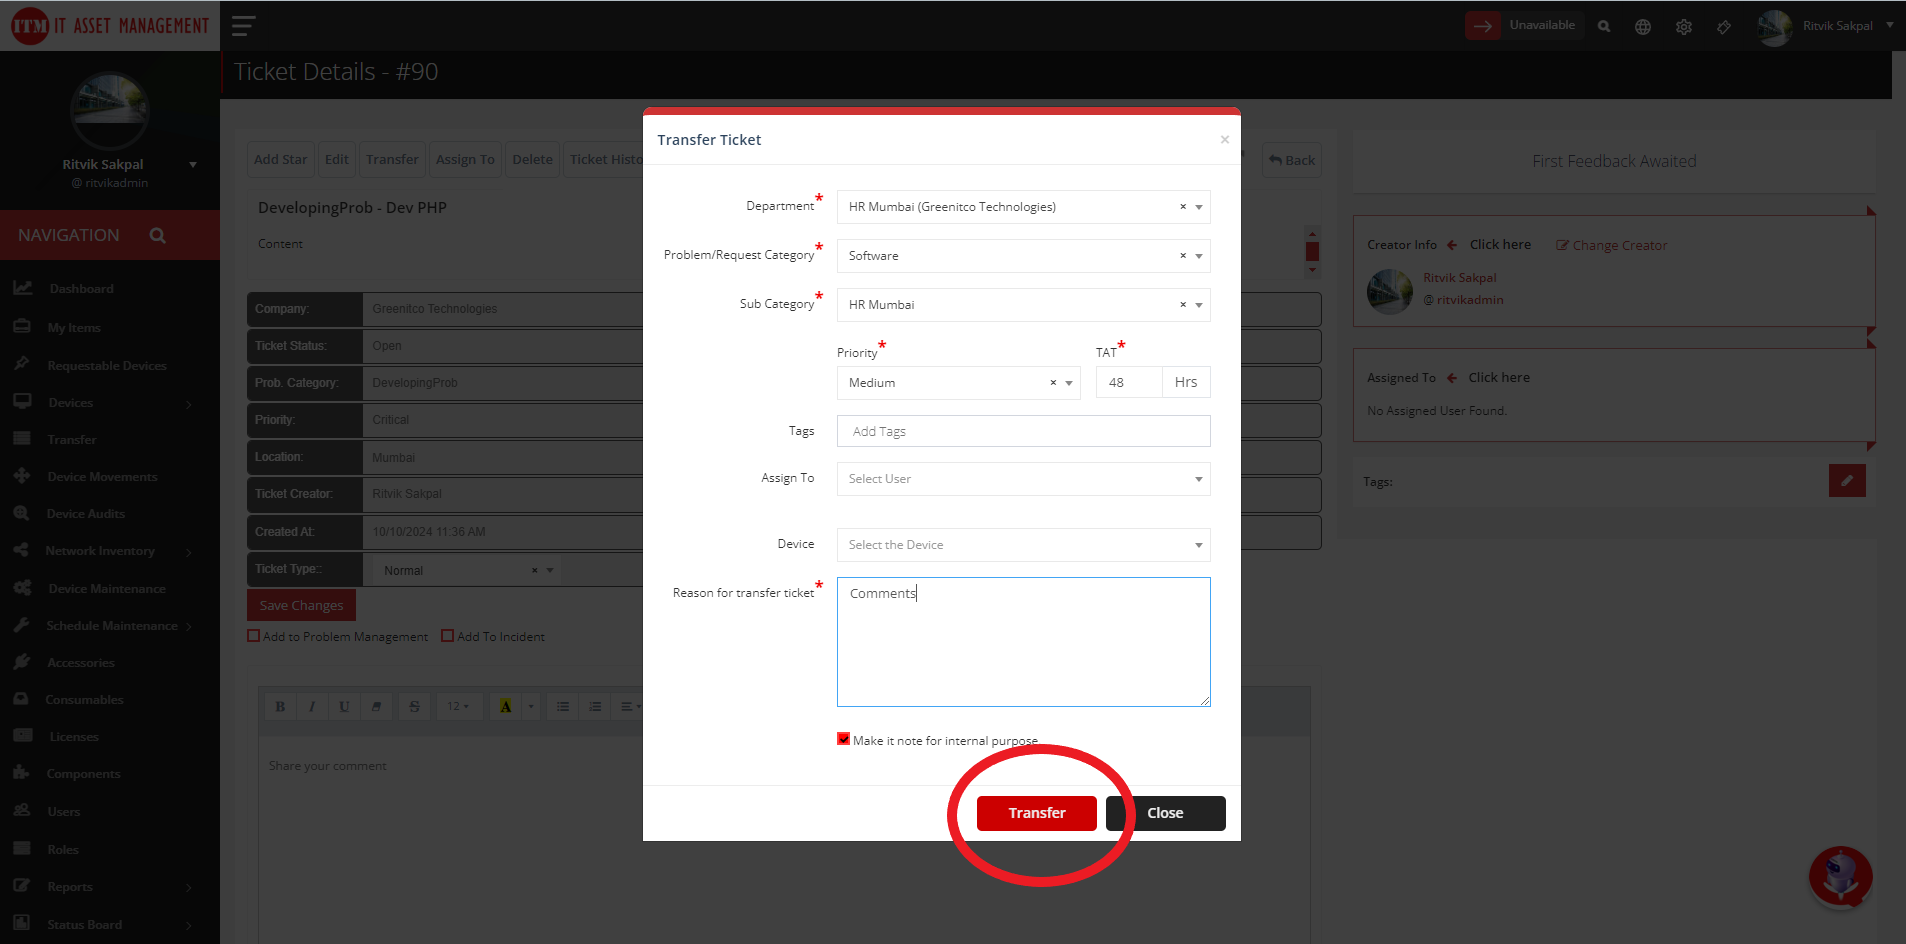This screenshot has width=1906, height=944.
Task: Open Licenses in sidebar navigation
Action: [x=74, y=737]
